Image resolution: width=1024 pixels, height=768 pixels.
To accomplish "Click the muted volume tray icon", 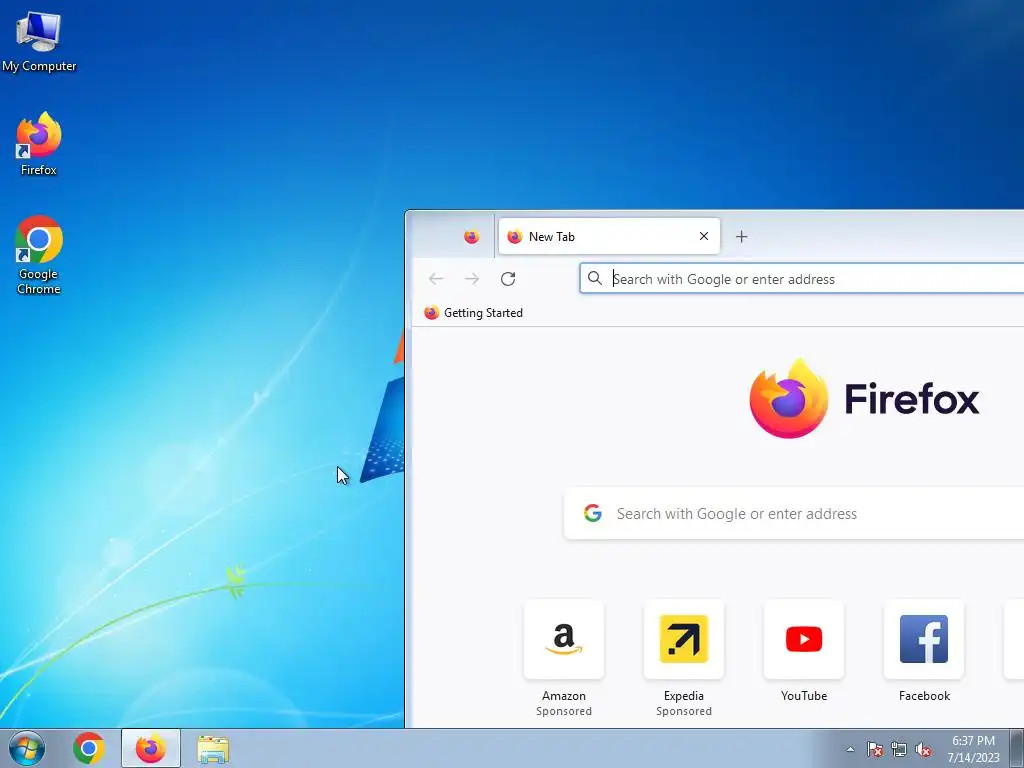I will [923, 749].
